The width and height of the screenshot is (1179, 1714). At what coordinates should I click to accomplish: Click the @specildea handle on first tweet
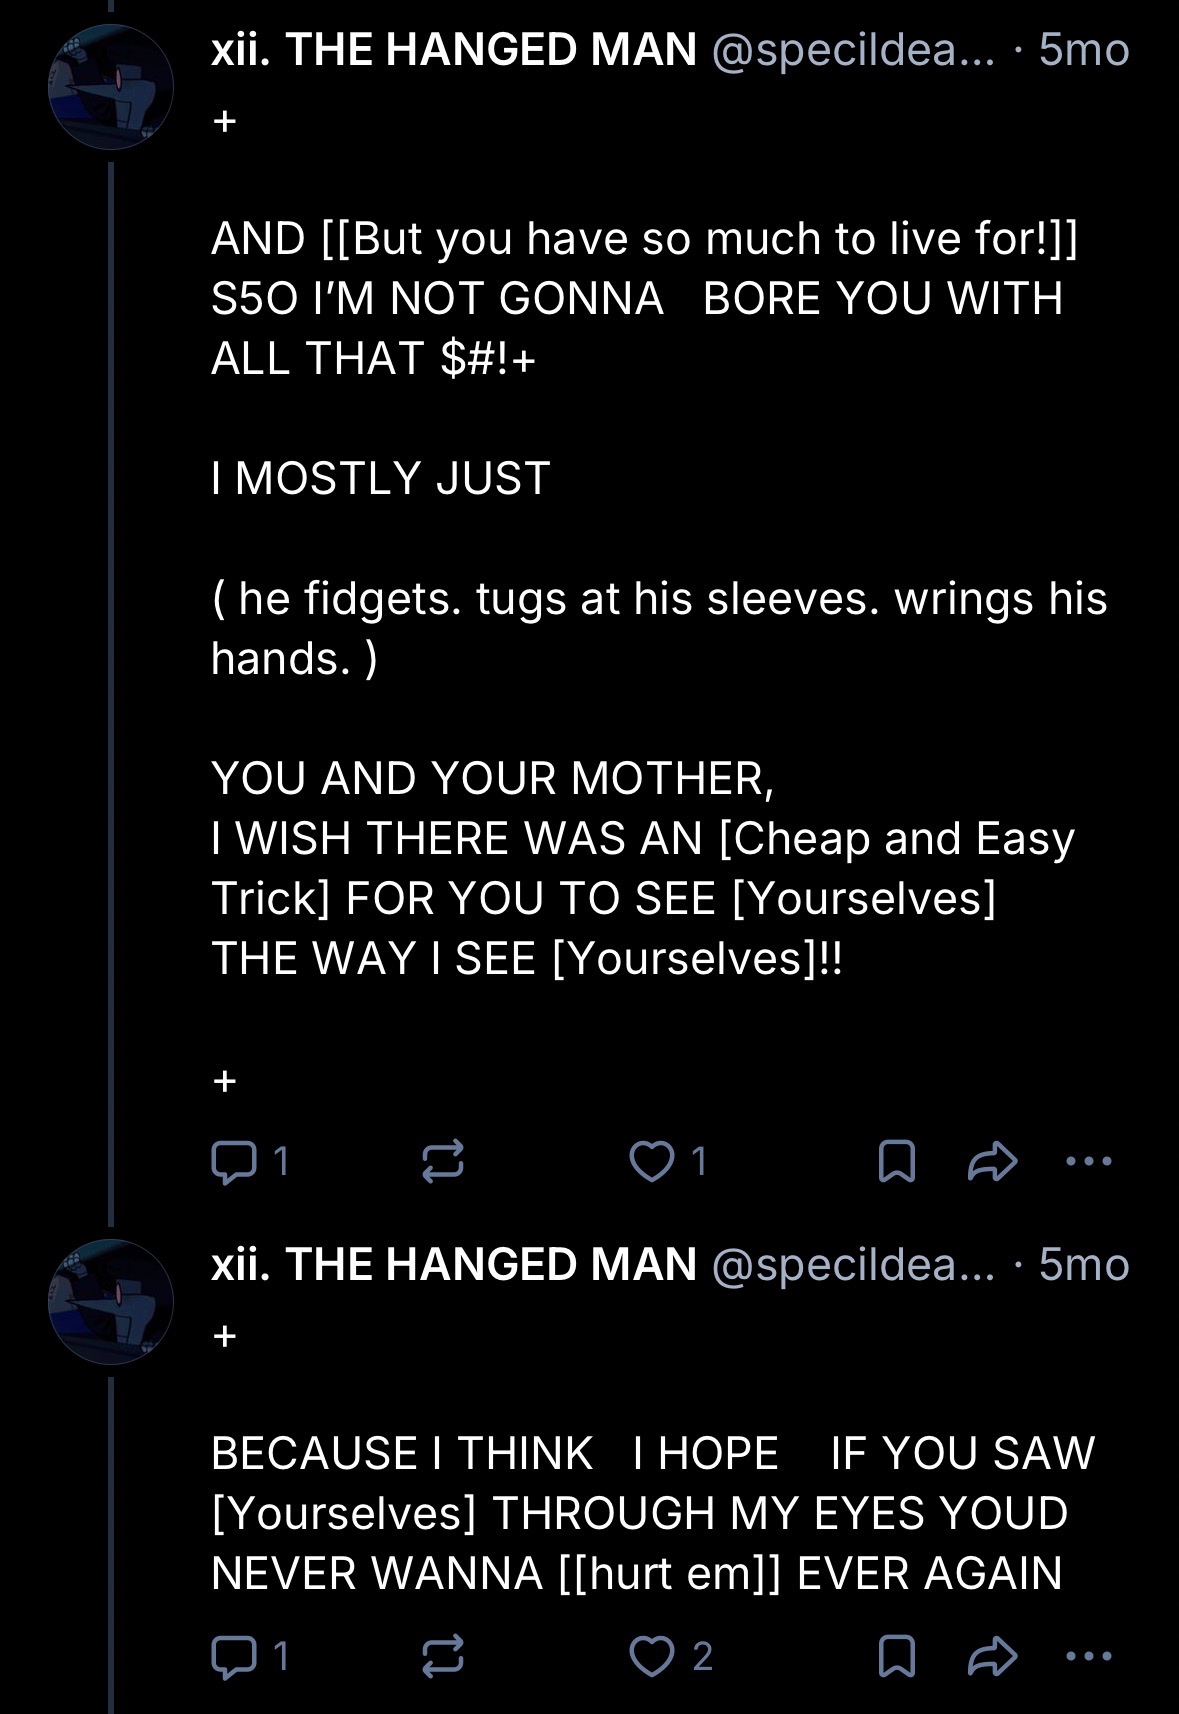853,50
